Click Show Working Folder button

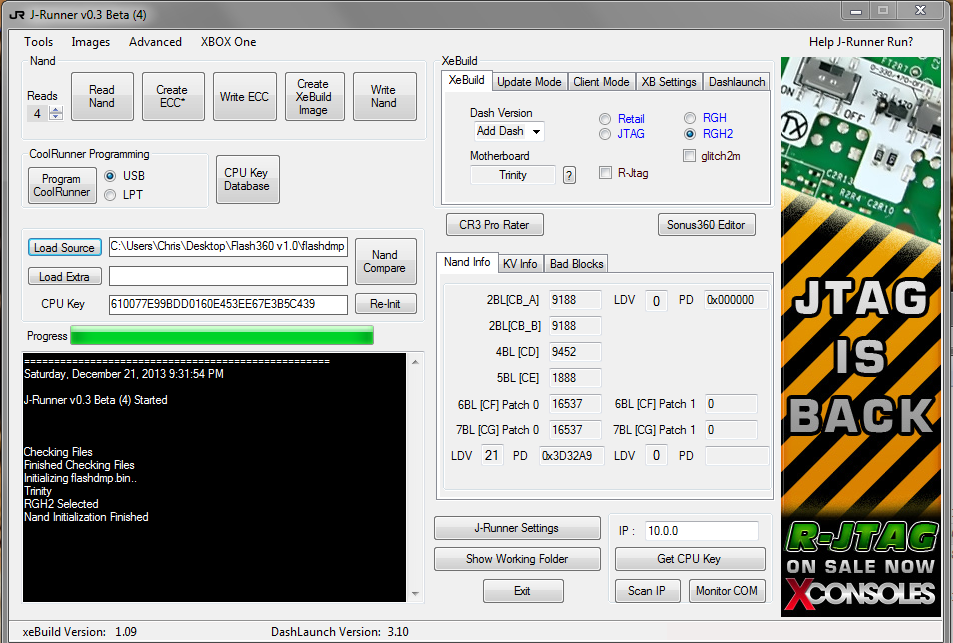(x=517, y=559)
